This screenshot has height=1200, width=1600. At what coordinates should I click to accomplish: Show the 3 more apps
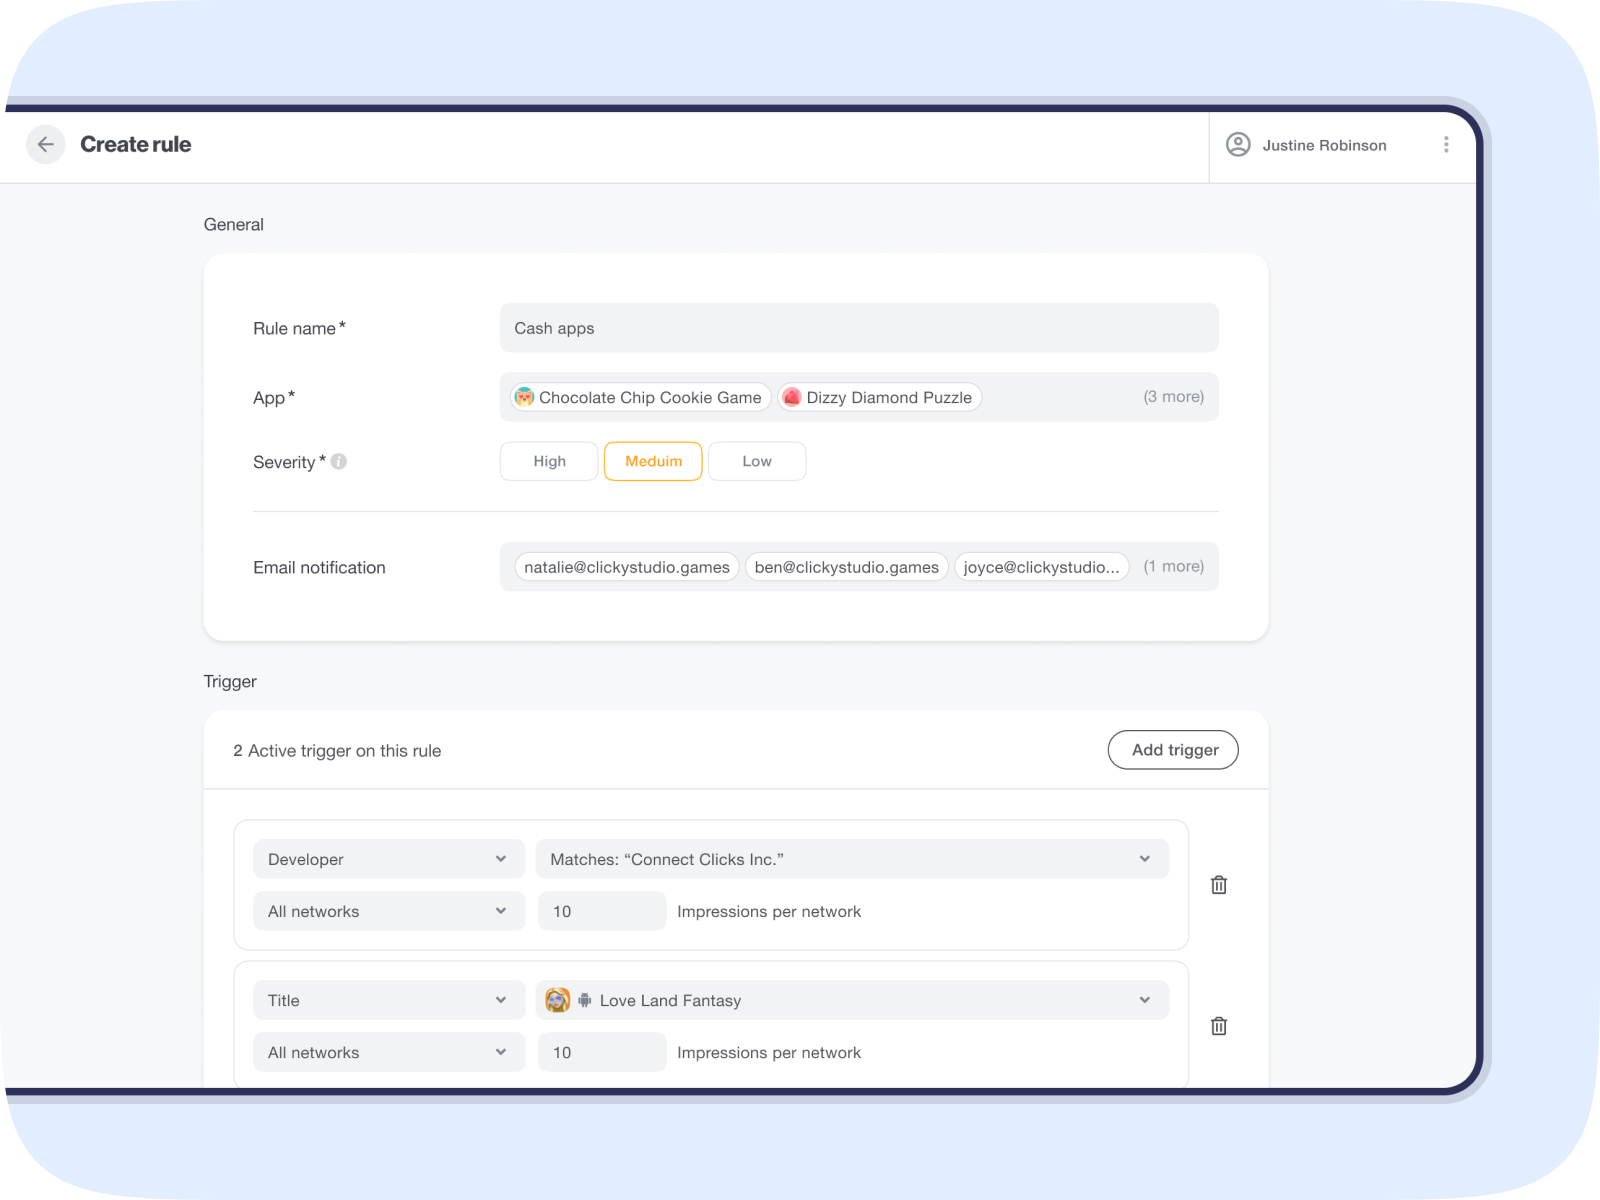click(x=1173, y=397)
